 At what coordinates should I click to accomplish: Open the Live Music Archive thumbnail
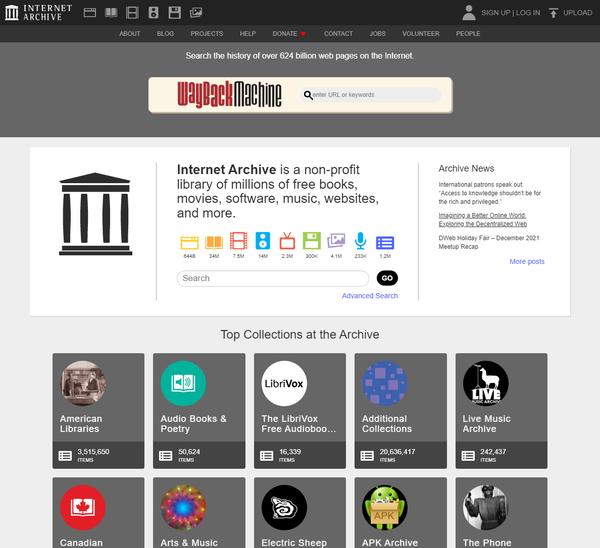click(x=486, y=383)
